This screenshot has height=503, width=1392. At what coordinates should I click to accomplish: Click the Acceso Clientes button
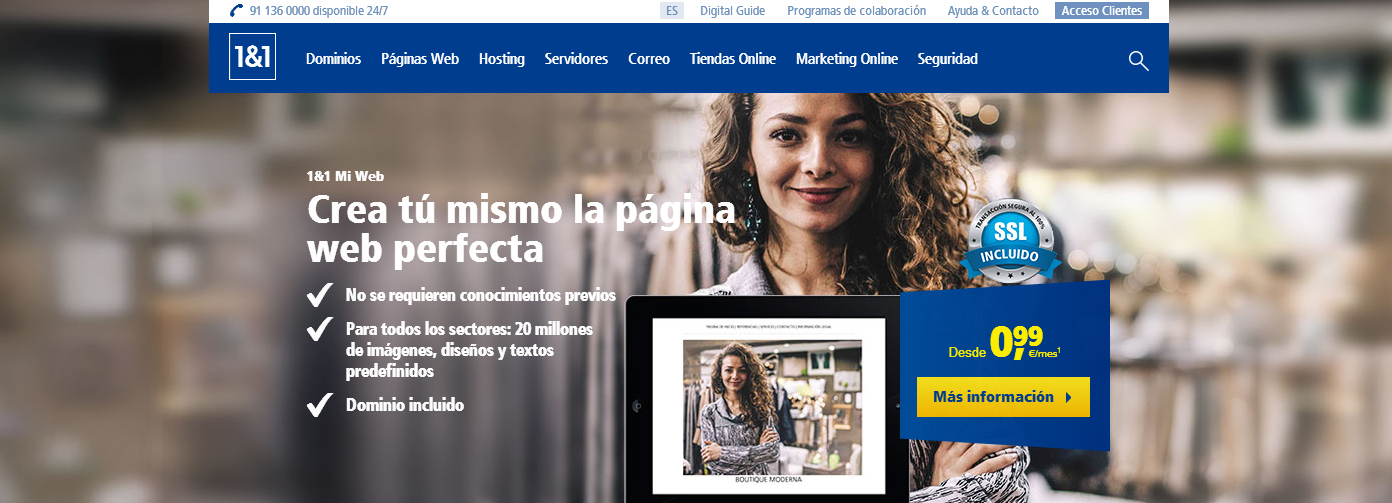pyautogui.click(x=1101, y=11)
